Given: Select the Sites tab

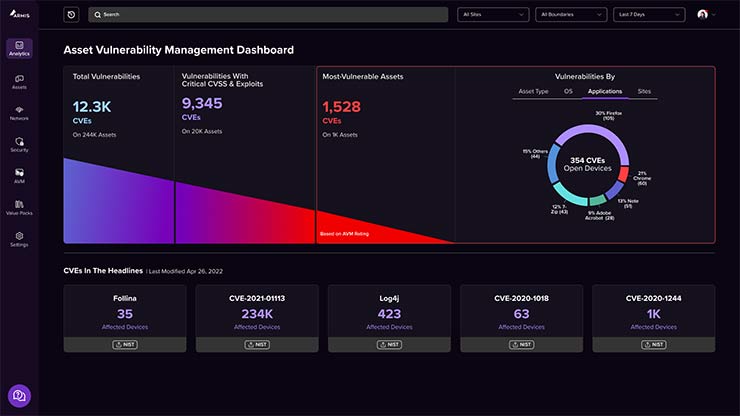Looking at the screenshot, I should point(644,91).
